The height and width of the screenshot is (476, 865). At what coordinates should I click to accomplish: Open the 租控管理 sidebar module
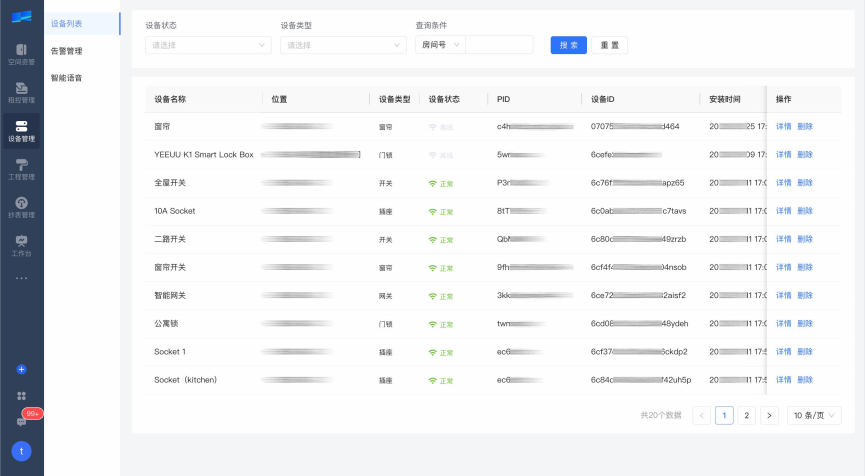(x=22, y=93)
